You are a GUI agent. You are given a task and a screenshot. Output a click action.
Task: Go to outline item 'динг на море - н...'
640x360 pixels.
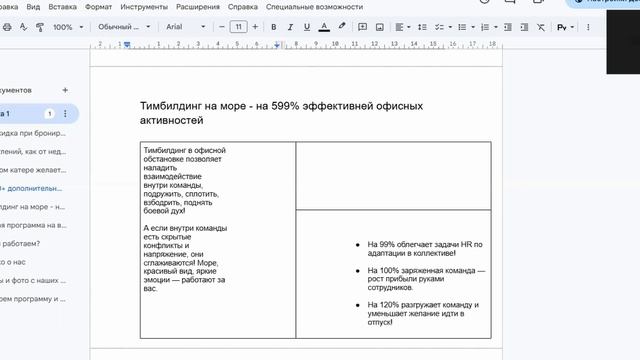click(x=33, y=207)
